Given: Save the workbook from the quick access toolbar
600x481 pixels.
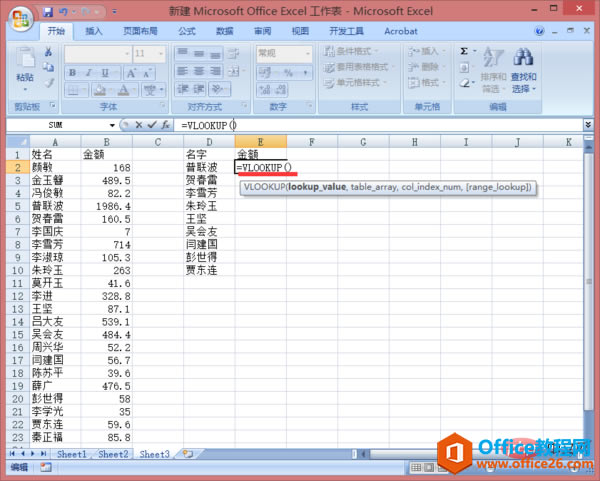Looking at the screenshot, I should pos(47,12).
